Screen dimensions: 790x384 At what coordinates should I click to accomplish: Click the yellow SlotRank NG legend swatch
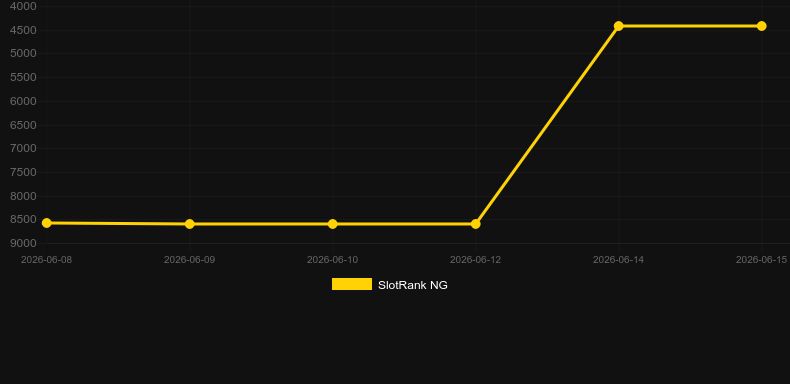[352, 284]
